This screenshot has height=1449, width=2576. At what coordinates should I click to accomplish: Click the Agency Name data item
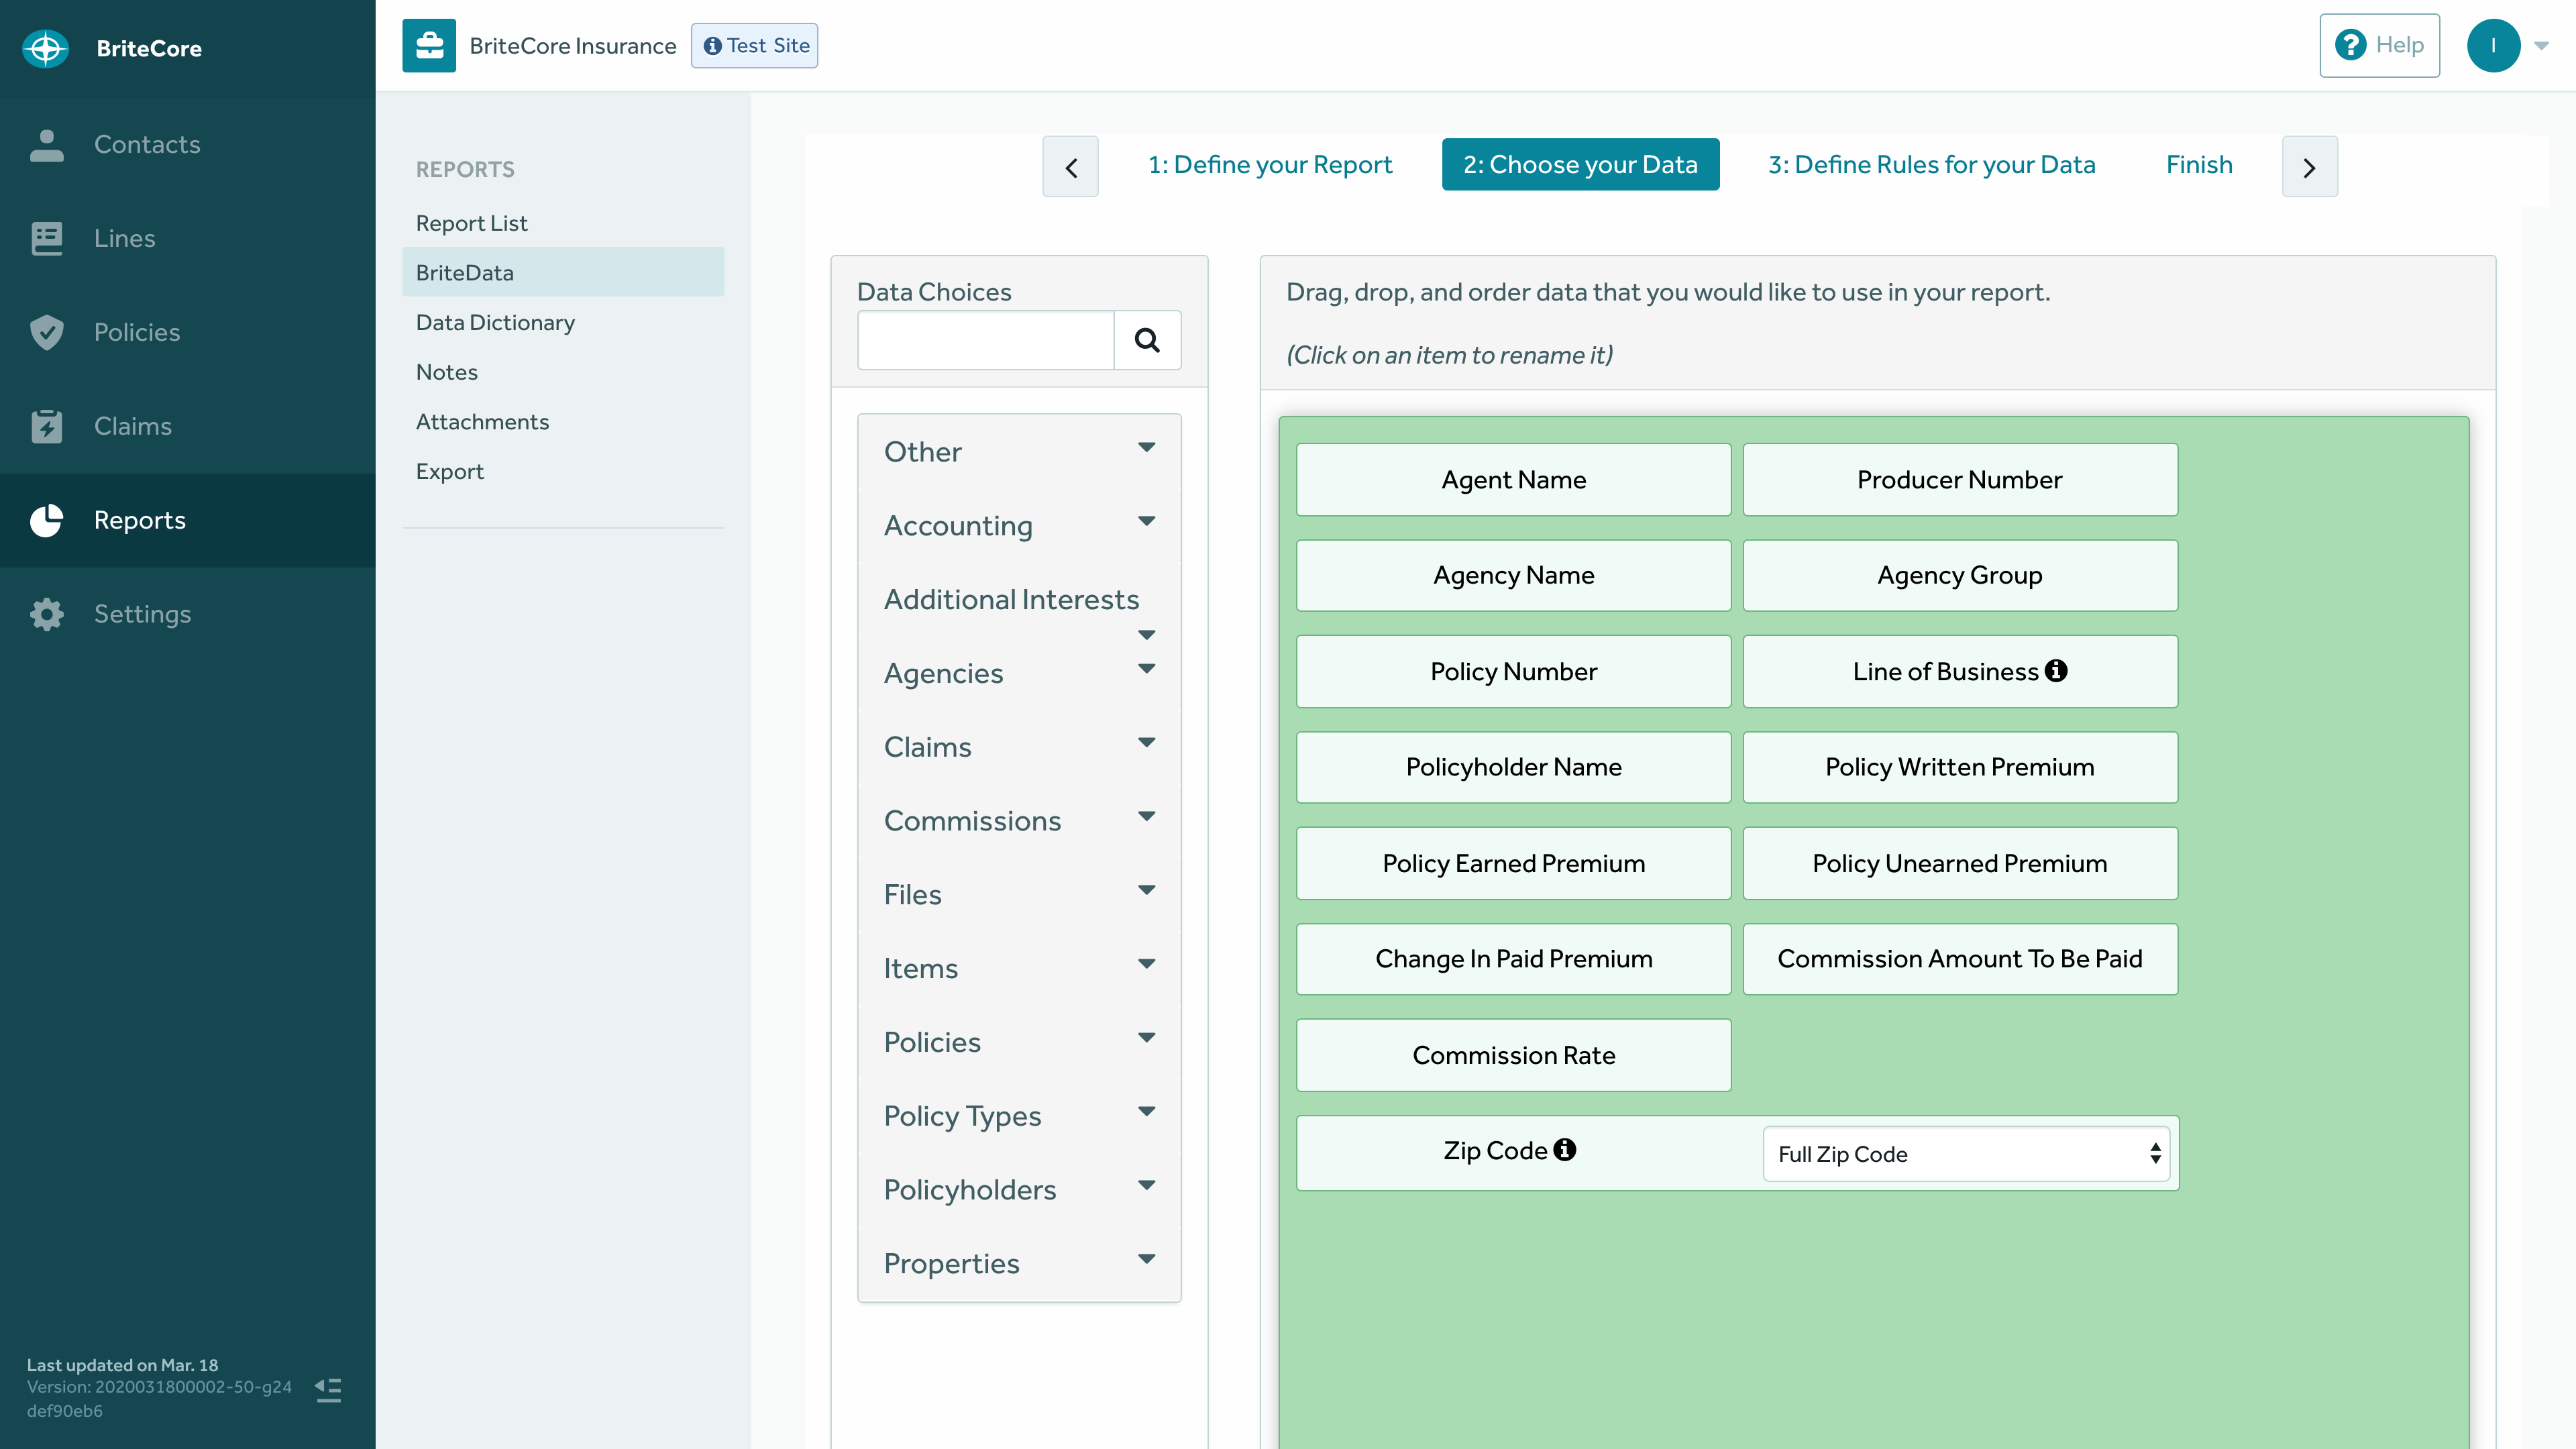click(x=1513, y=576)
